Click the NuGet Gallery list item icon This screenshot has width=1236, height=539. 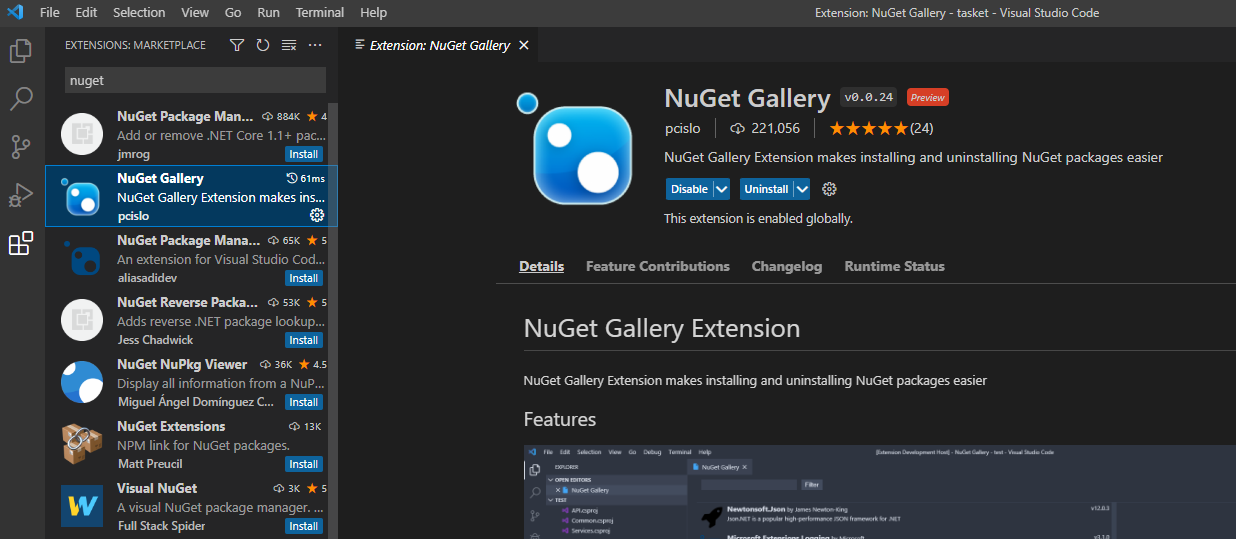coord(82,197)
